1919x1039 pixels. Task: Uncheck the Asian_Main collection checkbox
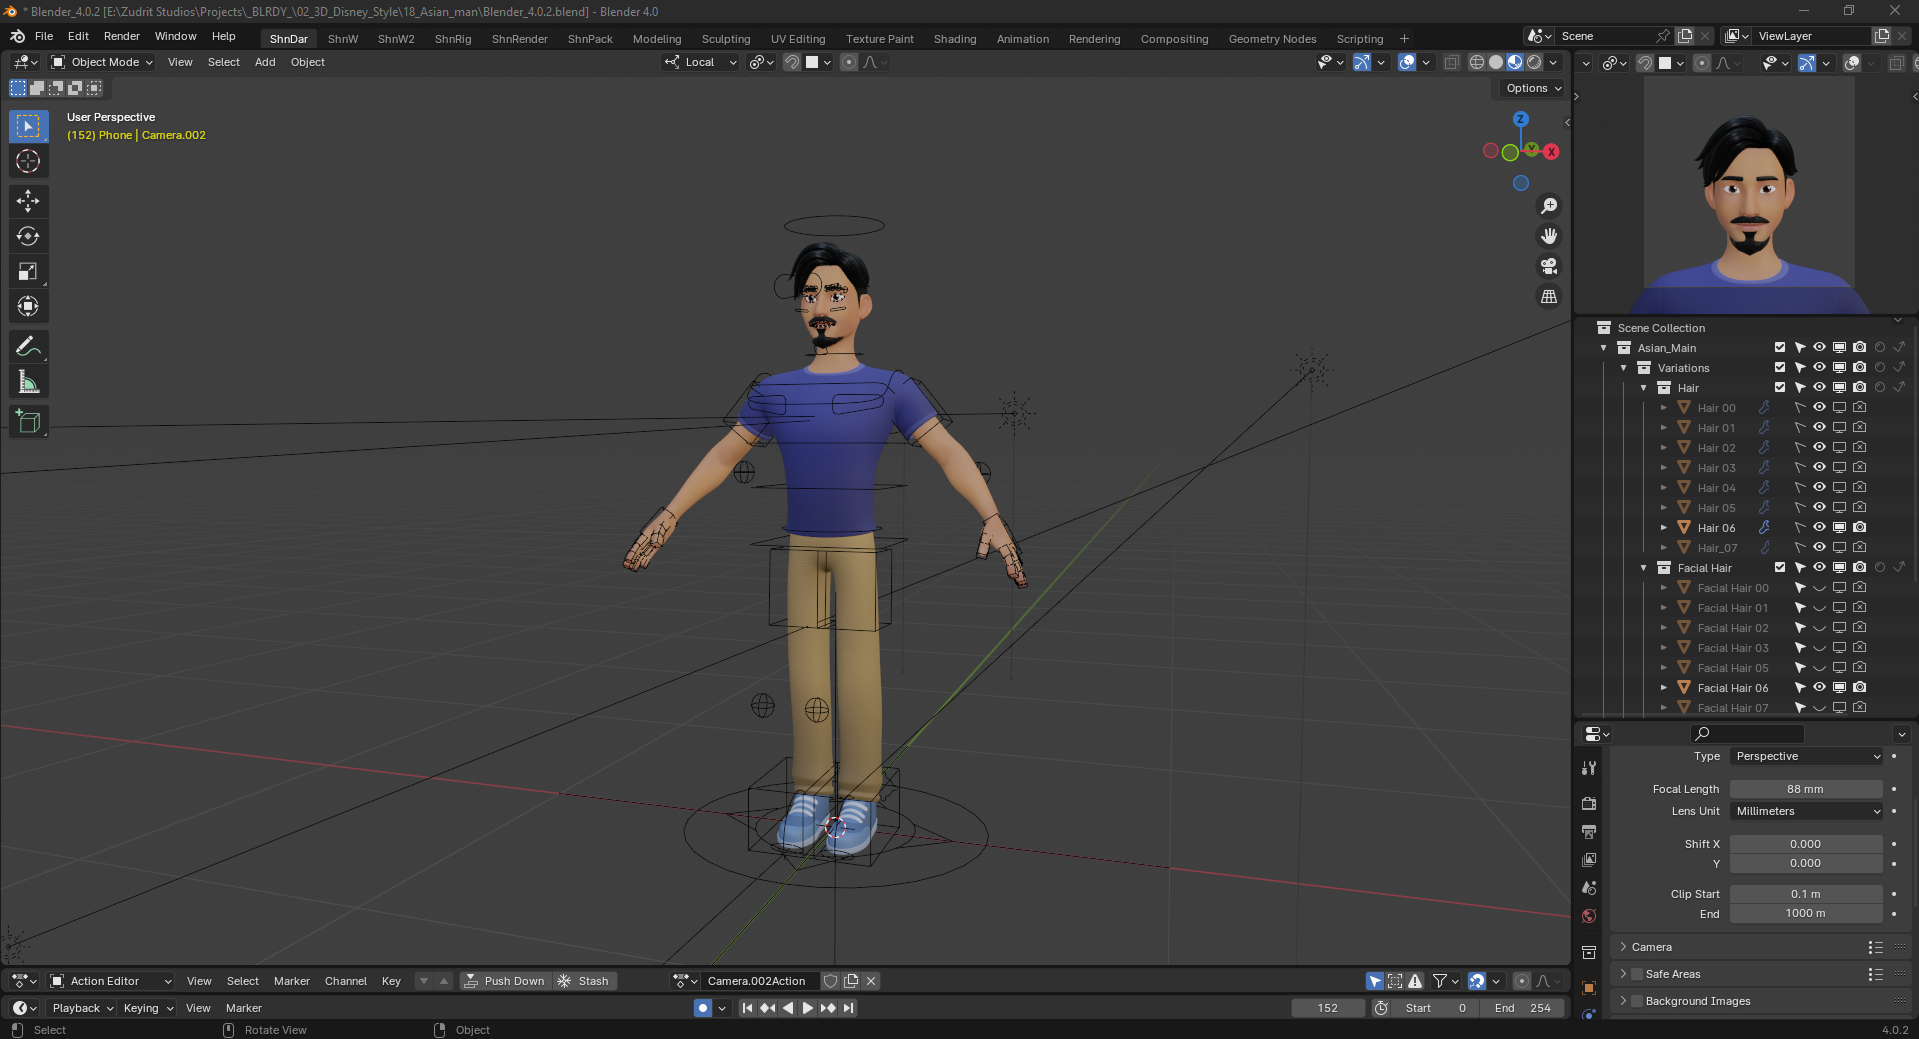point(1780,347)
